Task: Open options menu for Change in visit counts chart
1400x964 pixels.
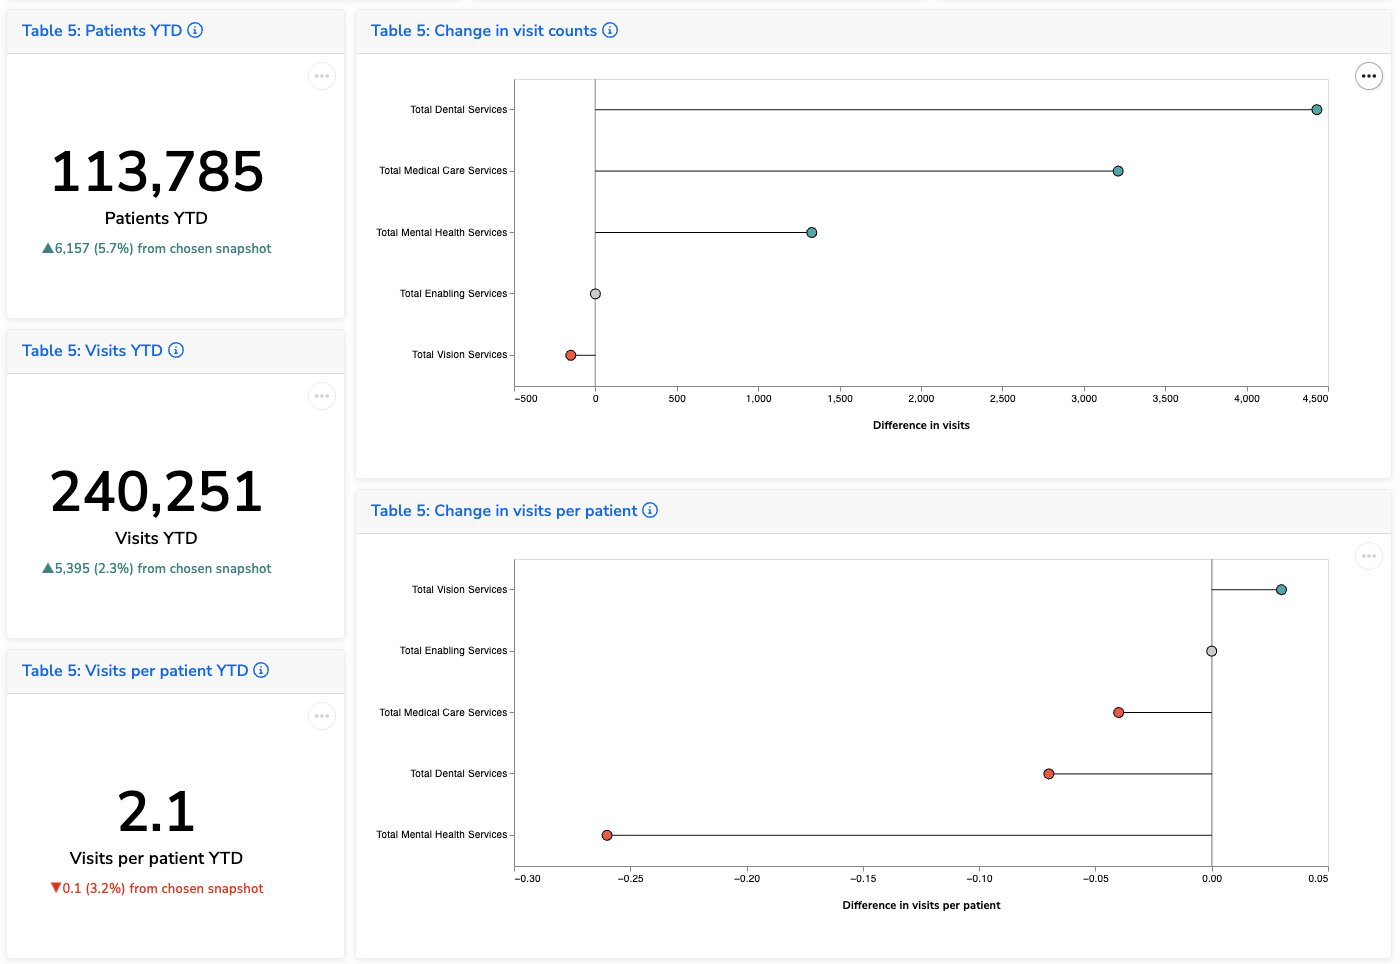Action: (1368, 76)
